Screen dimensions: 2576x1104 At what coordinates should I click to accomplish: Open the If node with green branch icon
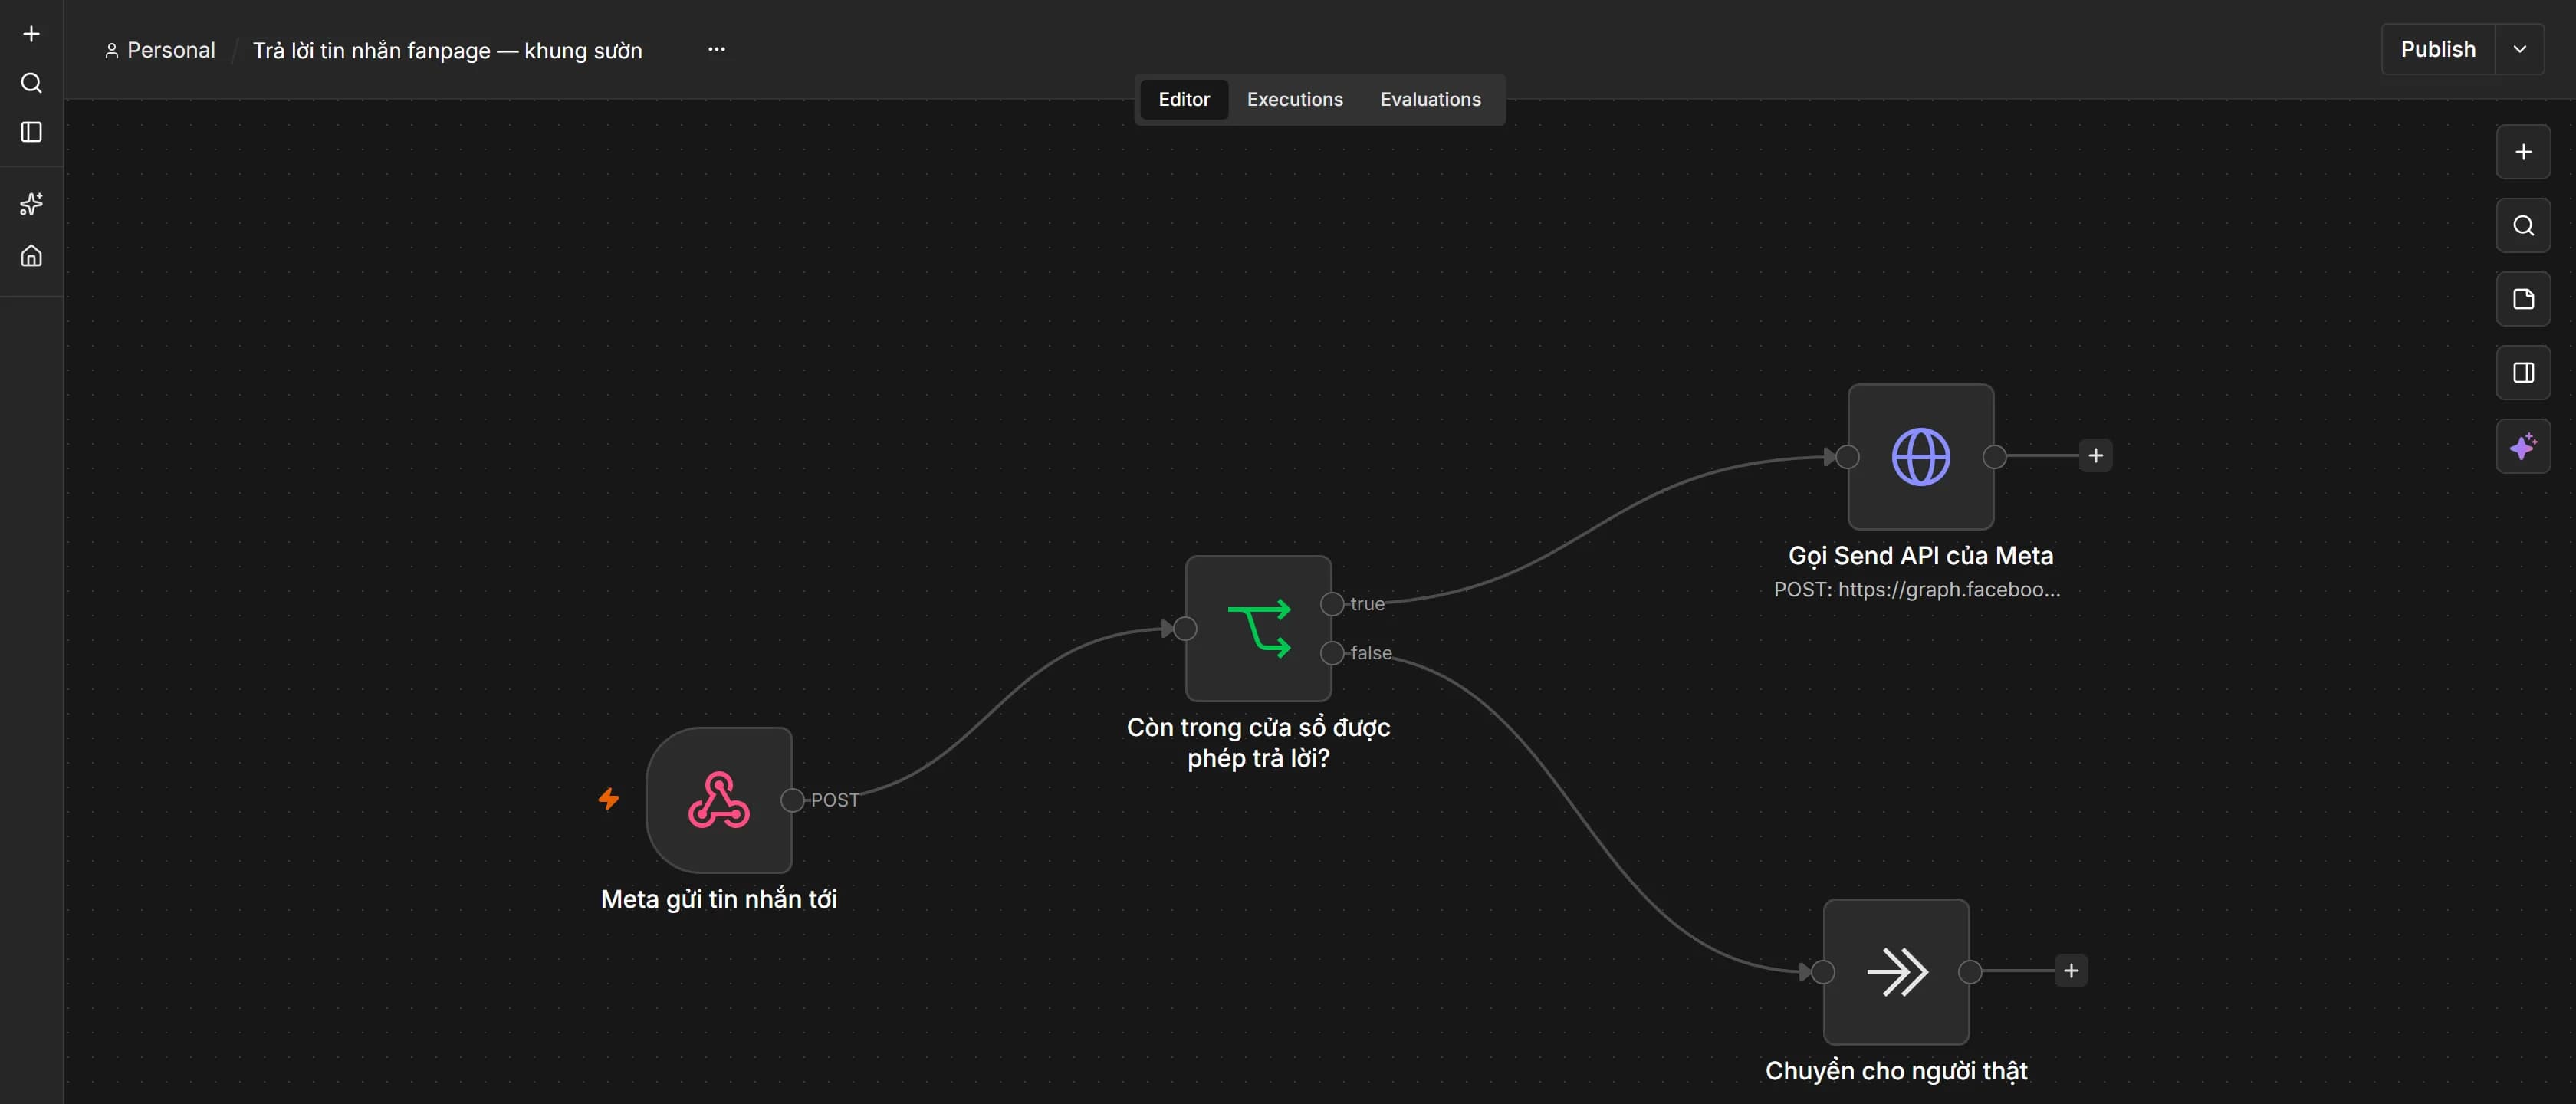(x=1258, y=628)
